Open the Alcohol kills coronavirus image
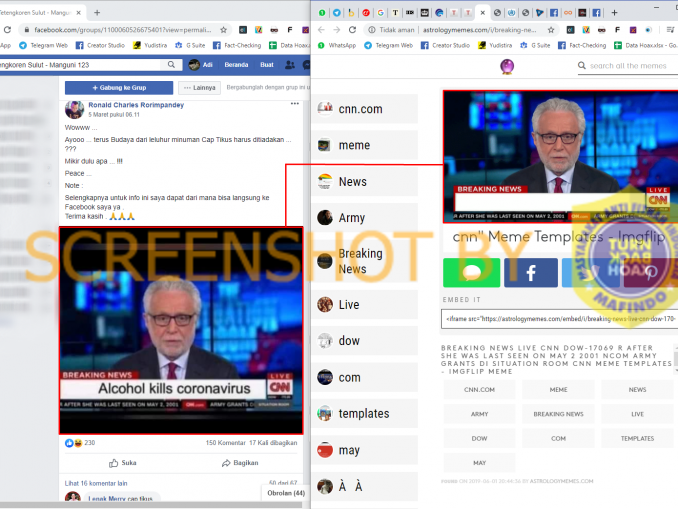This screenshot has height=509, width=678. point(181,330)
